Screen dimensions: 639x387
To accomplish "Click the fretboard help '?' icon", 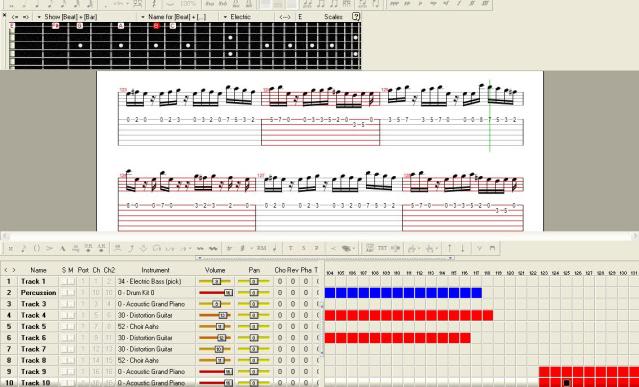I will tap(356, 17).
